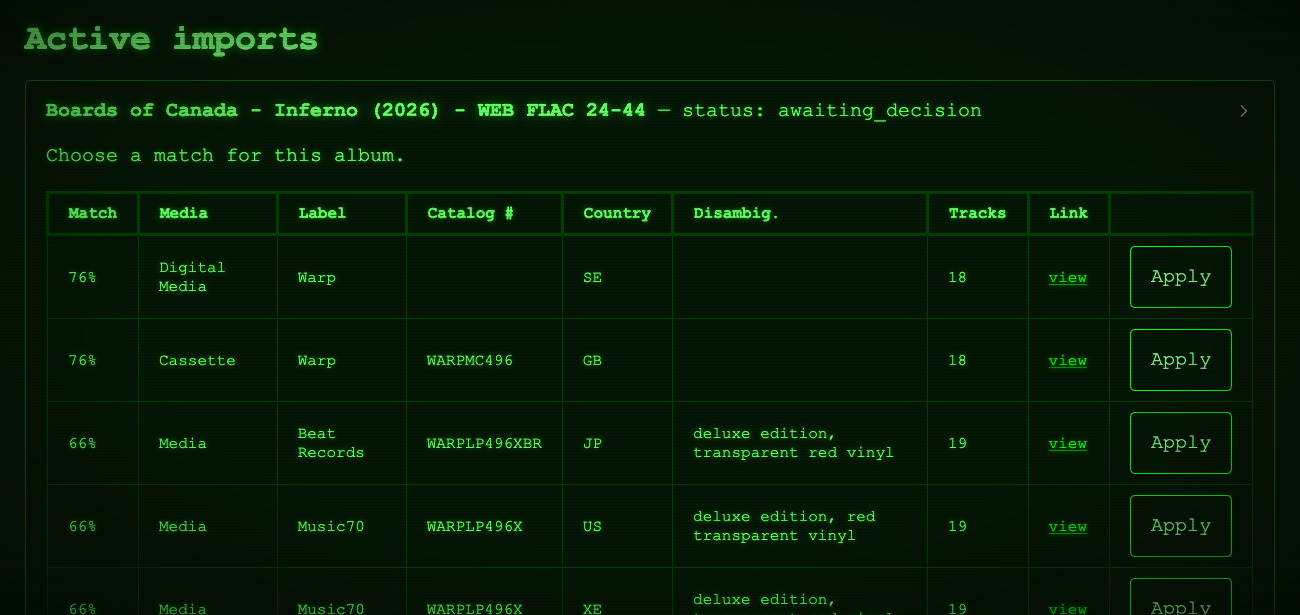Click the Match column header
Image resolution: width=1300 pixels, height=615 pixels.
pos(93,213)
